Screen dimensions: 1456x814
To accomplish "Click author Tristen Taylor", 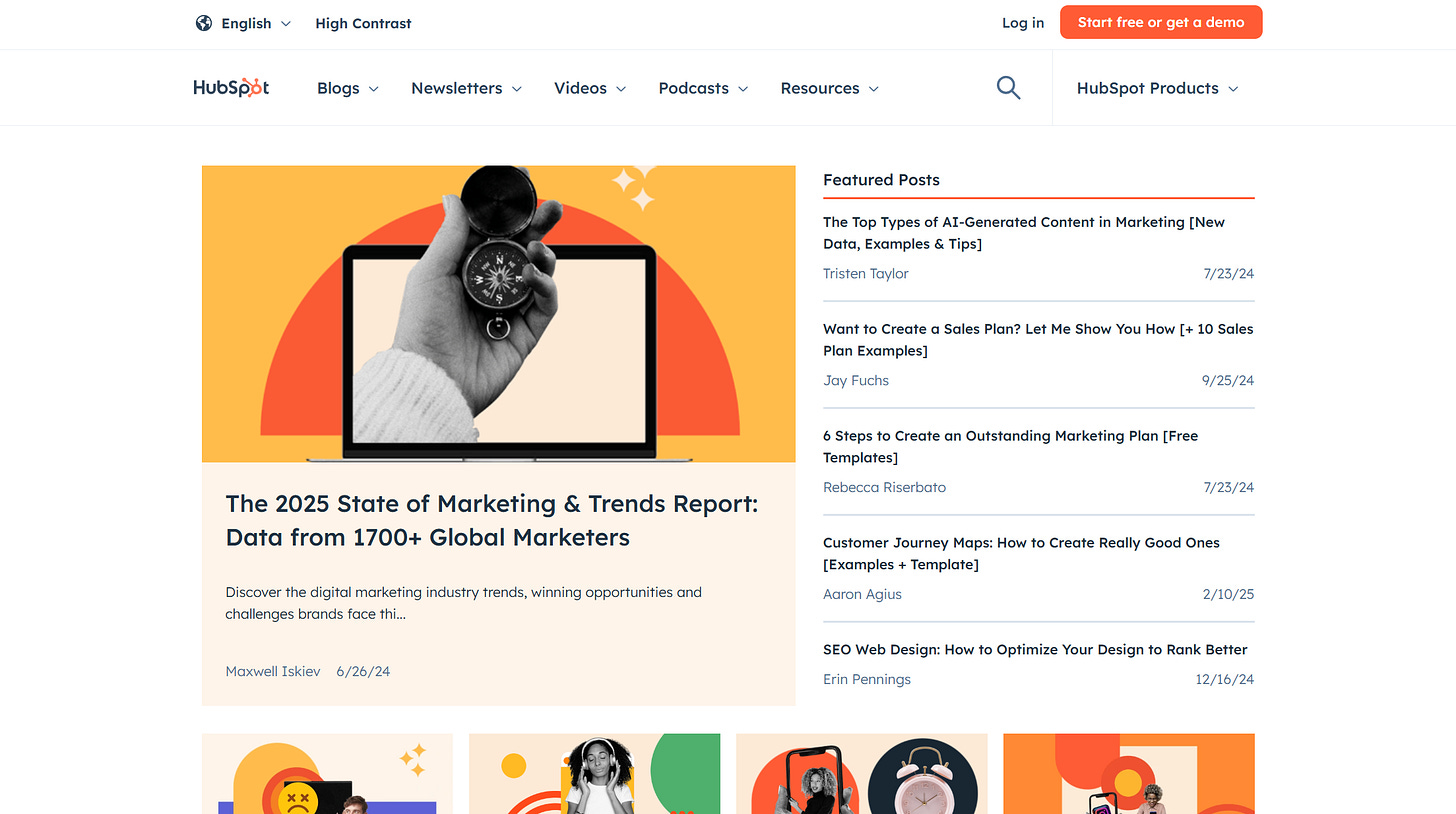I will 866,274.
